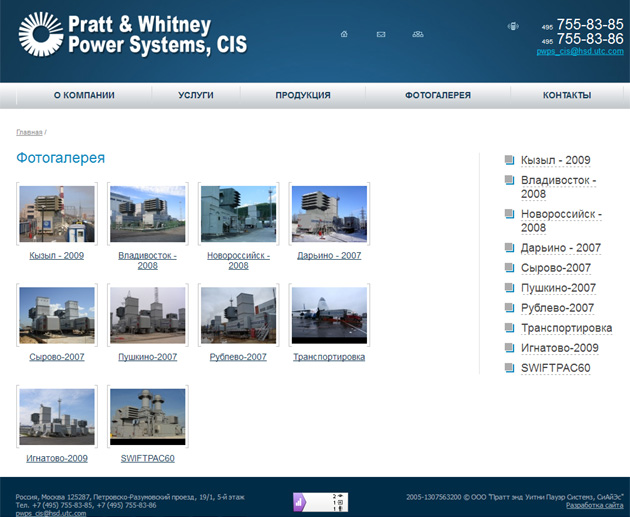Open Разработка сайта link in the footer
Viewport: 630px width, 517px height.
point(594,505)
